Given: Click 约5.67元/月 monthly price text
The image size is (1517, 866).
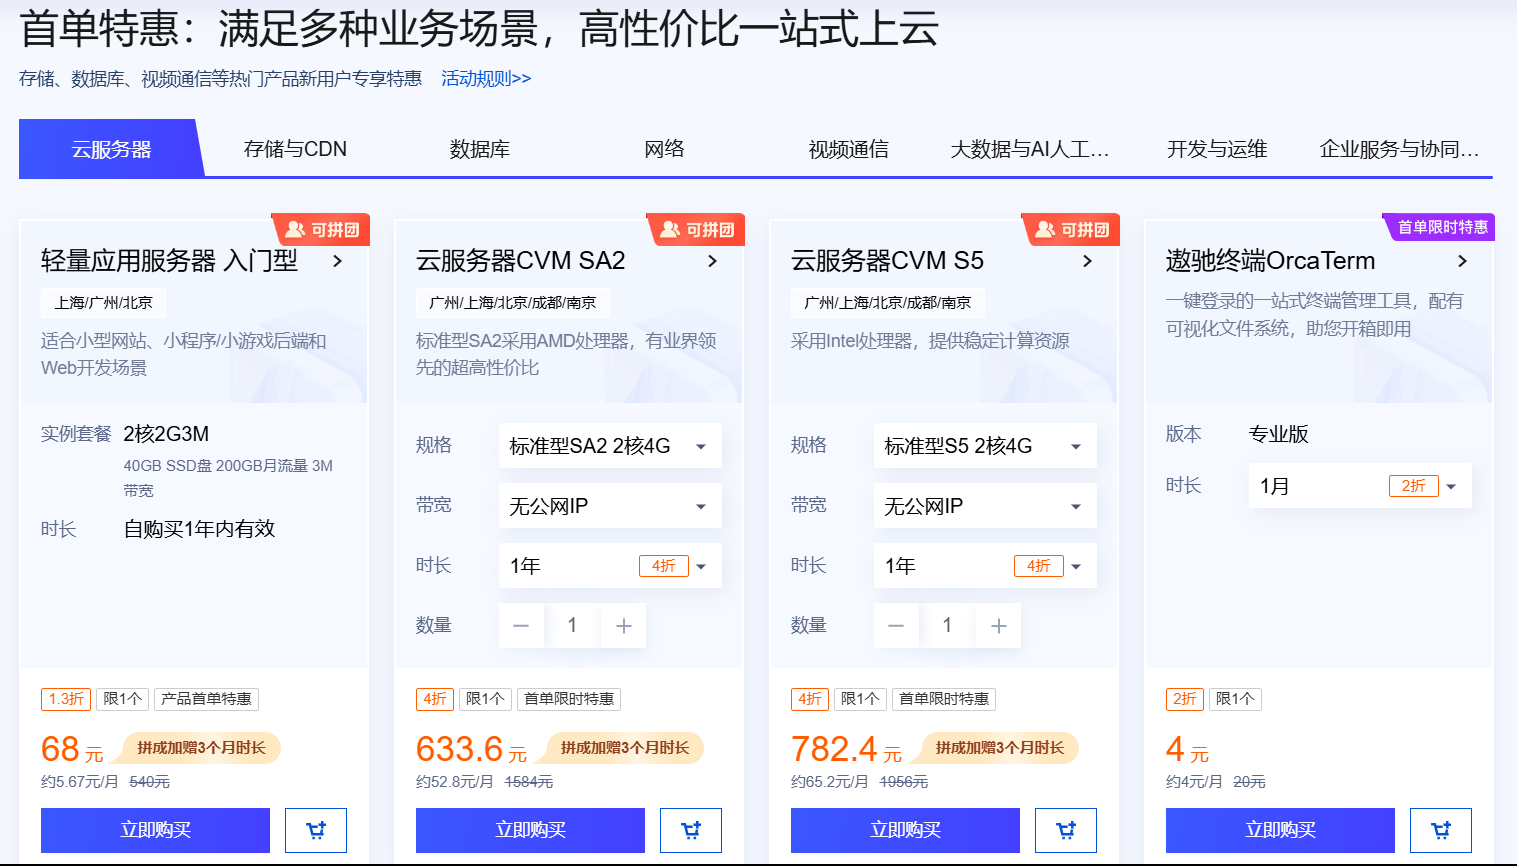Looking at the screenshot, I should click(80, 782).
